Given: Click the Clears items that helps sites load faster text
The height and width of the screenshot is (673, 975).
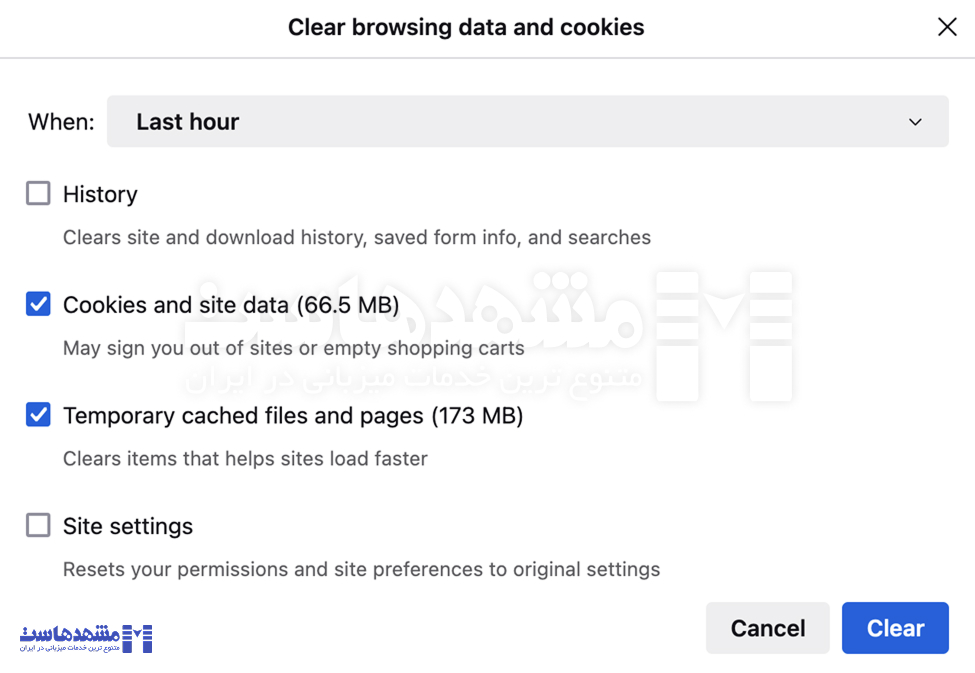Looking at the screenshot, I should point(245,459).
